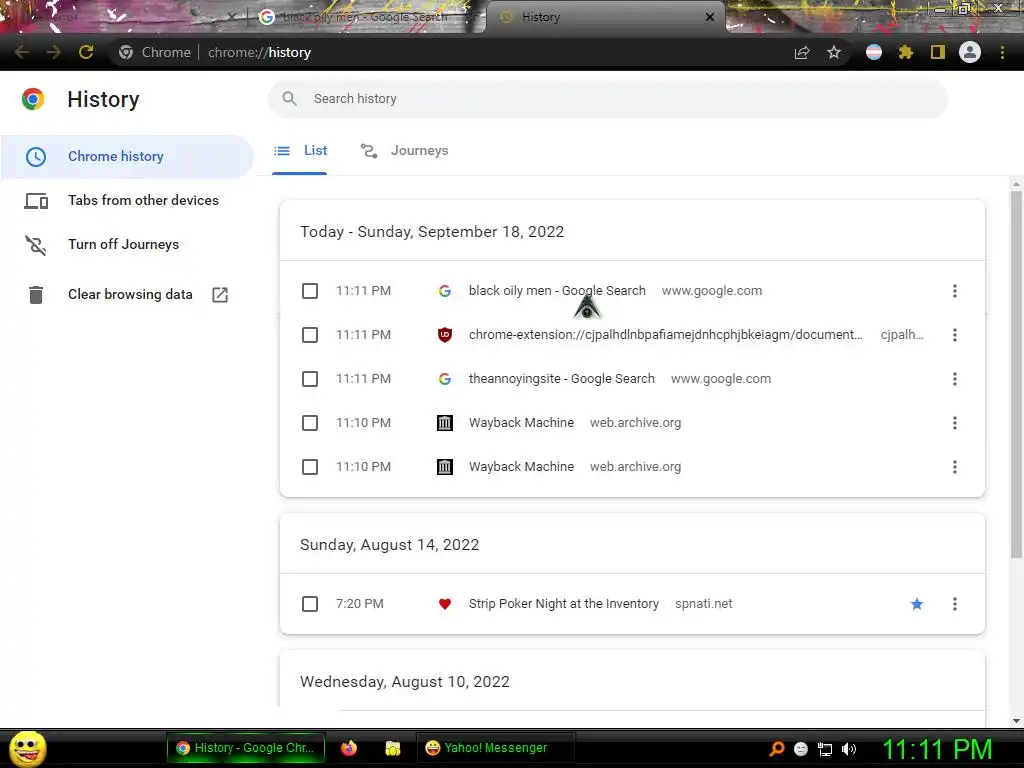The width and height of the screenshot is (1024, 768).
Task: Go forward with the forward arrow
Action: tap(54, 52)
